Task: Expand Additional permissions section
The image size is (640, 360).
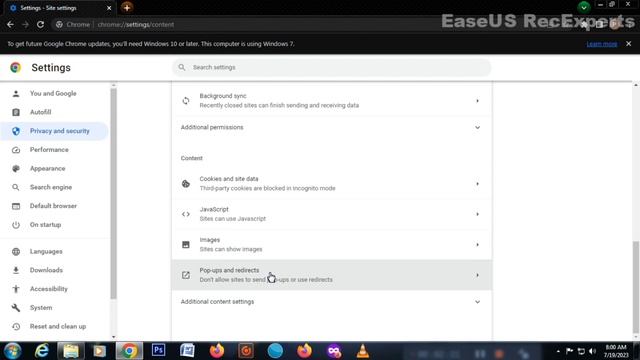Action: tap(331, 127)
